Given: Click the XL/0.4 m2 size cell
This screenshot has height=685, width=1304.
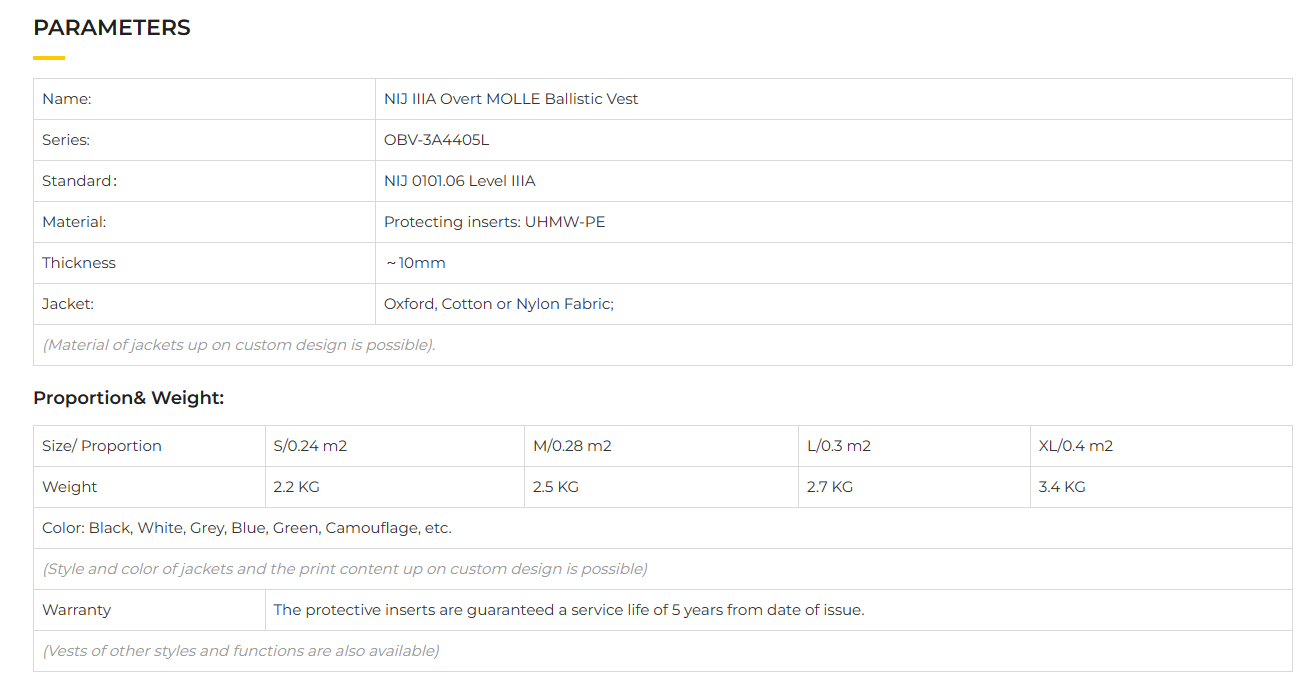Looking at the screenshot, I should coord(1076,446).
